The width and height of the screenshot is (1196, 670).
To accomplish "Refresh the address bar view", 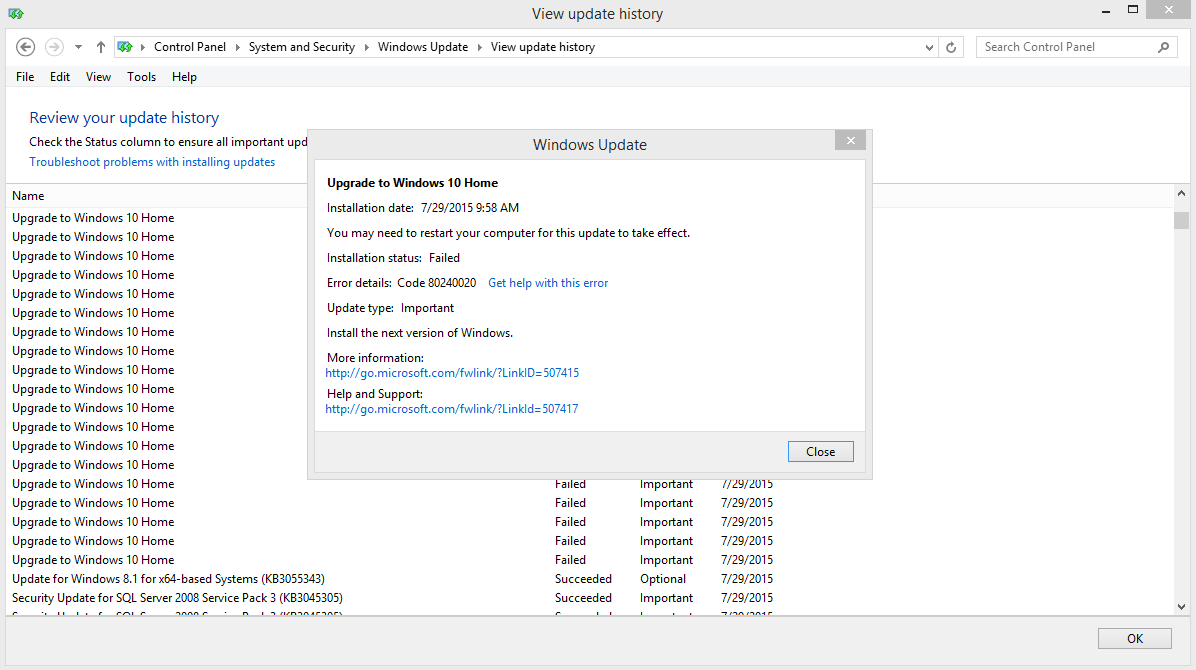I will point(951,47).
